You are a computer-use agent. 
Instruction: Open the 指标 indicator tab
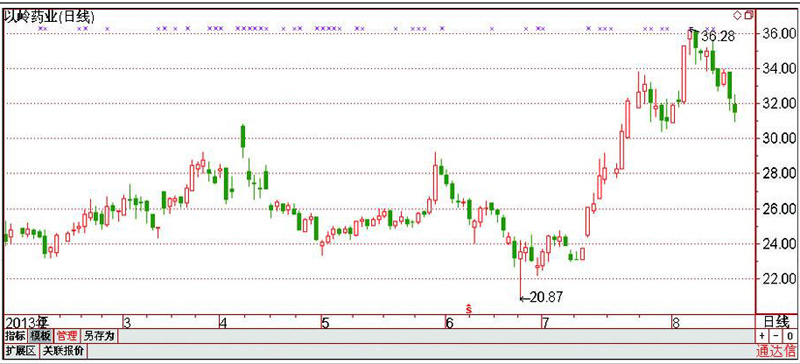[x=14, y=336]
